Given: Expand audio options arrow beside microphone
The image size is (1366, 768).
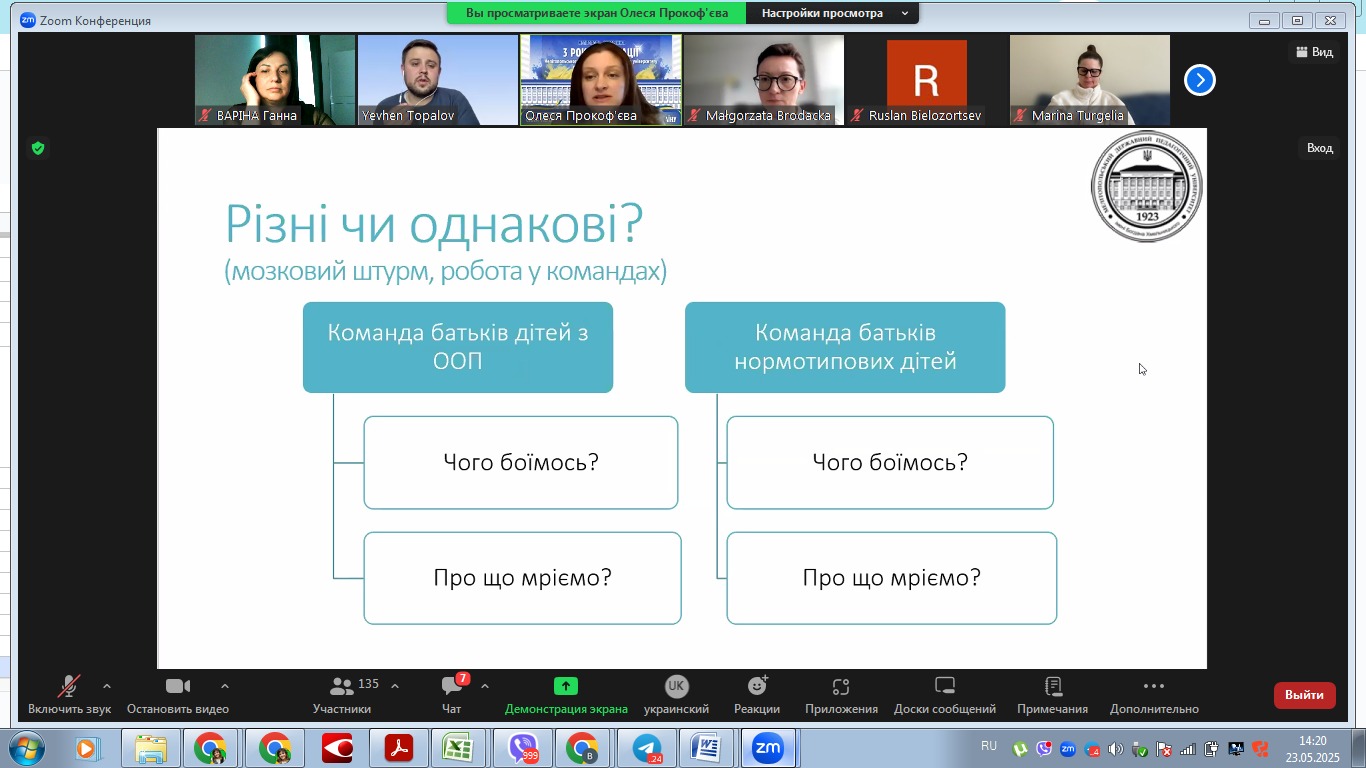Looking at the screenshot, I should point(107,686).
